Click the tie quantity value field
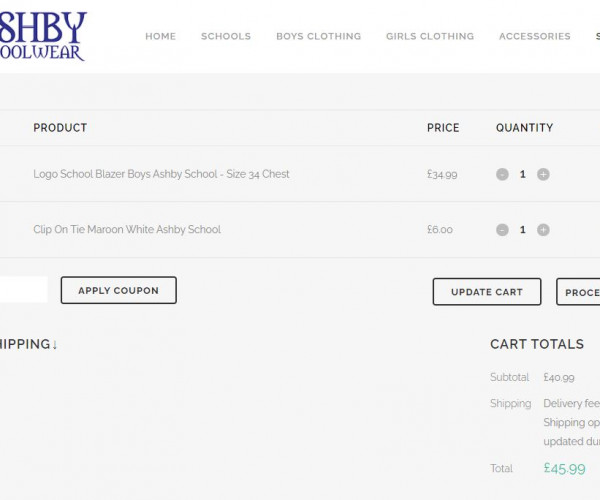Screen dimensions: 600x500 tap(522, 230)
